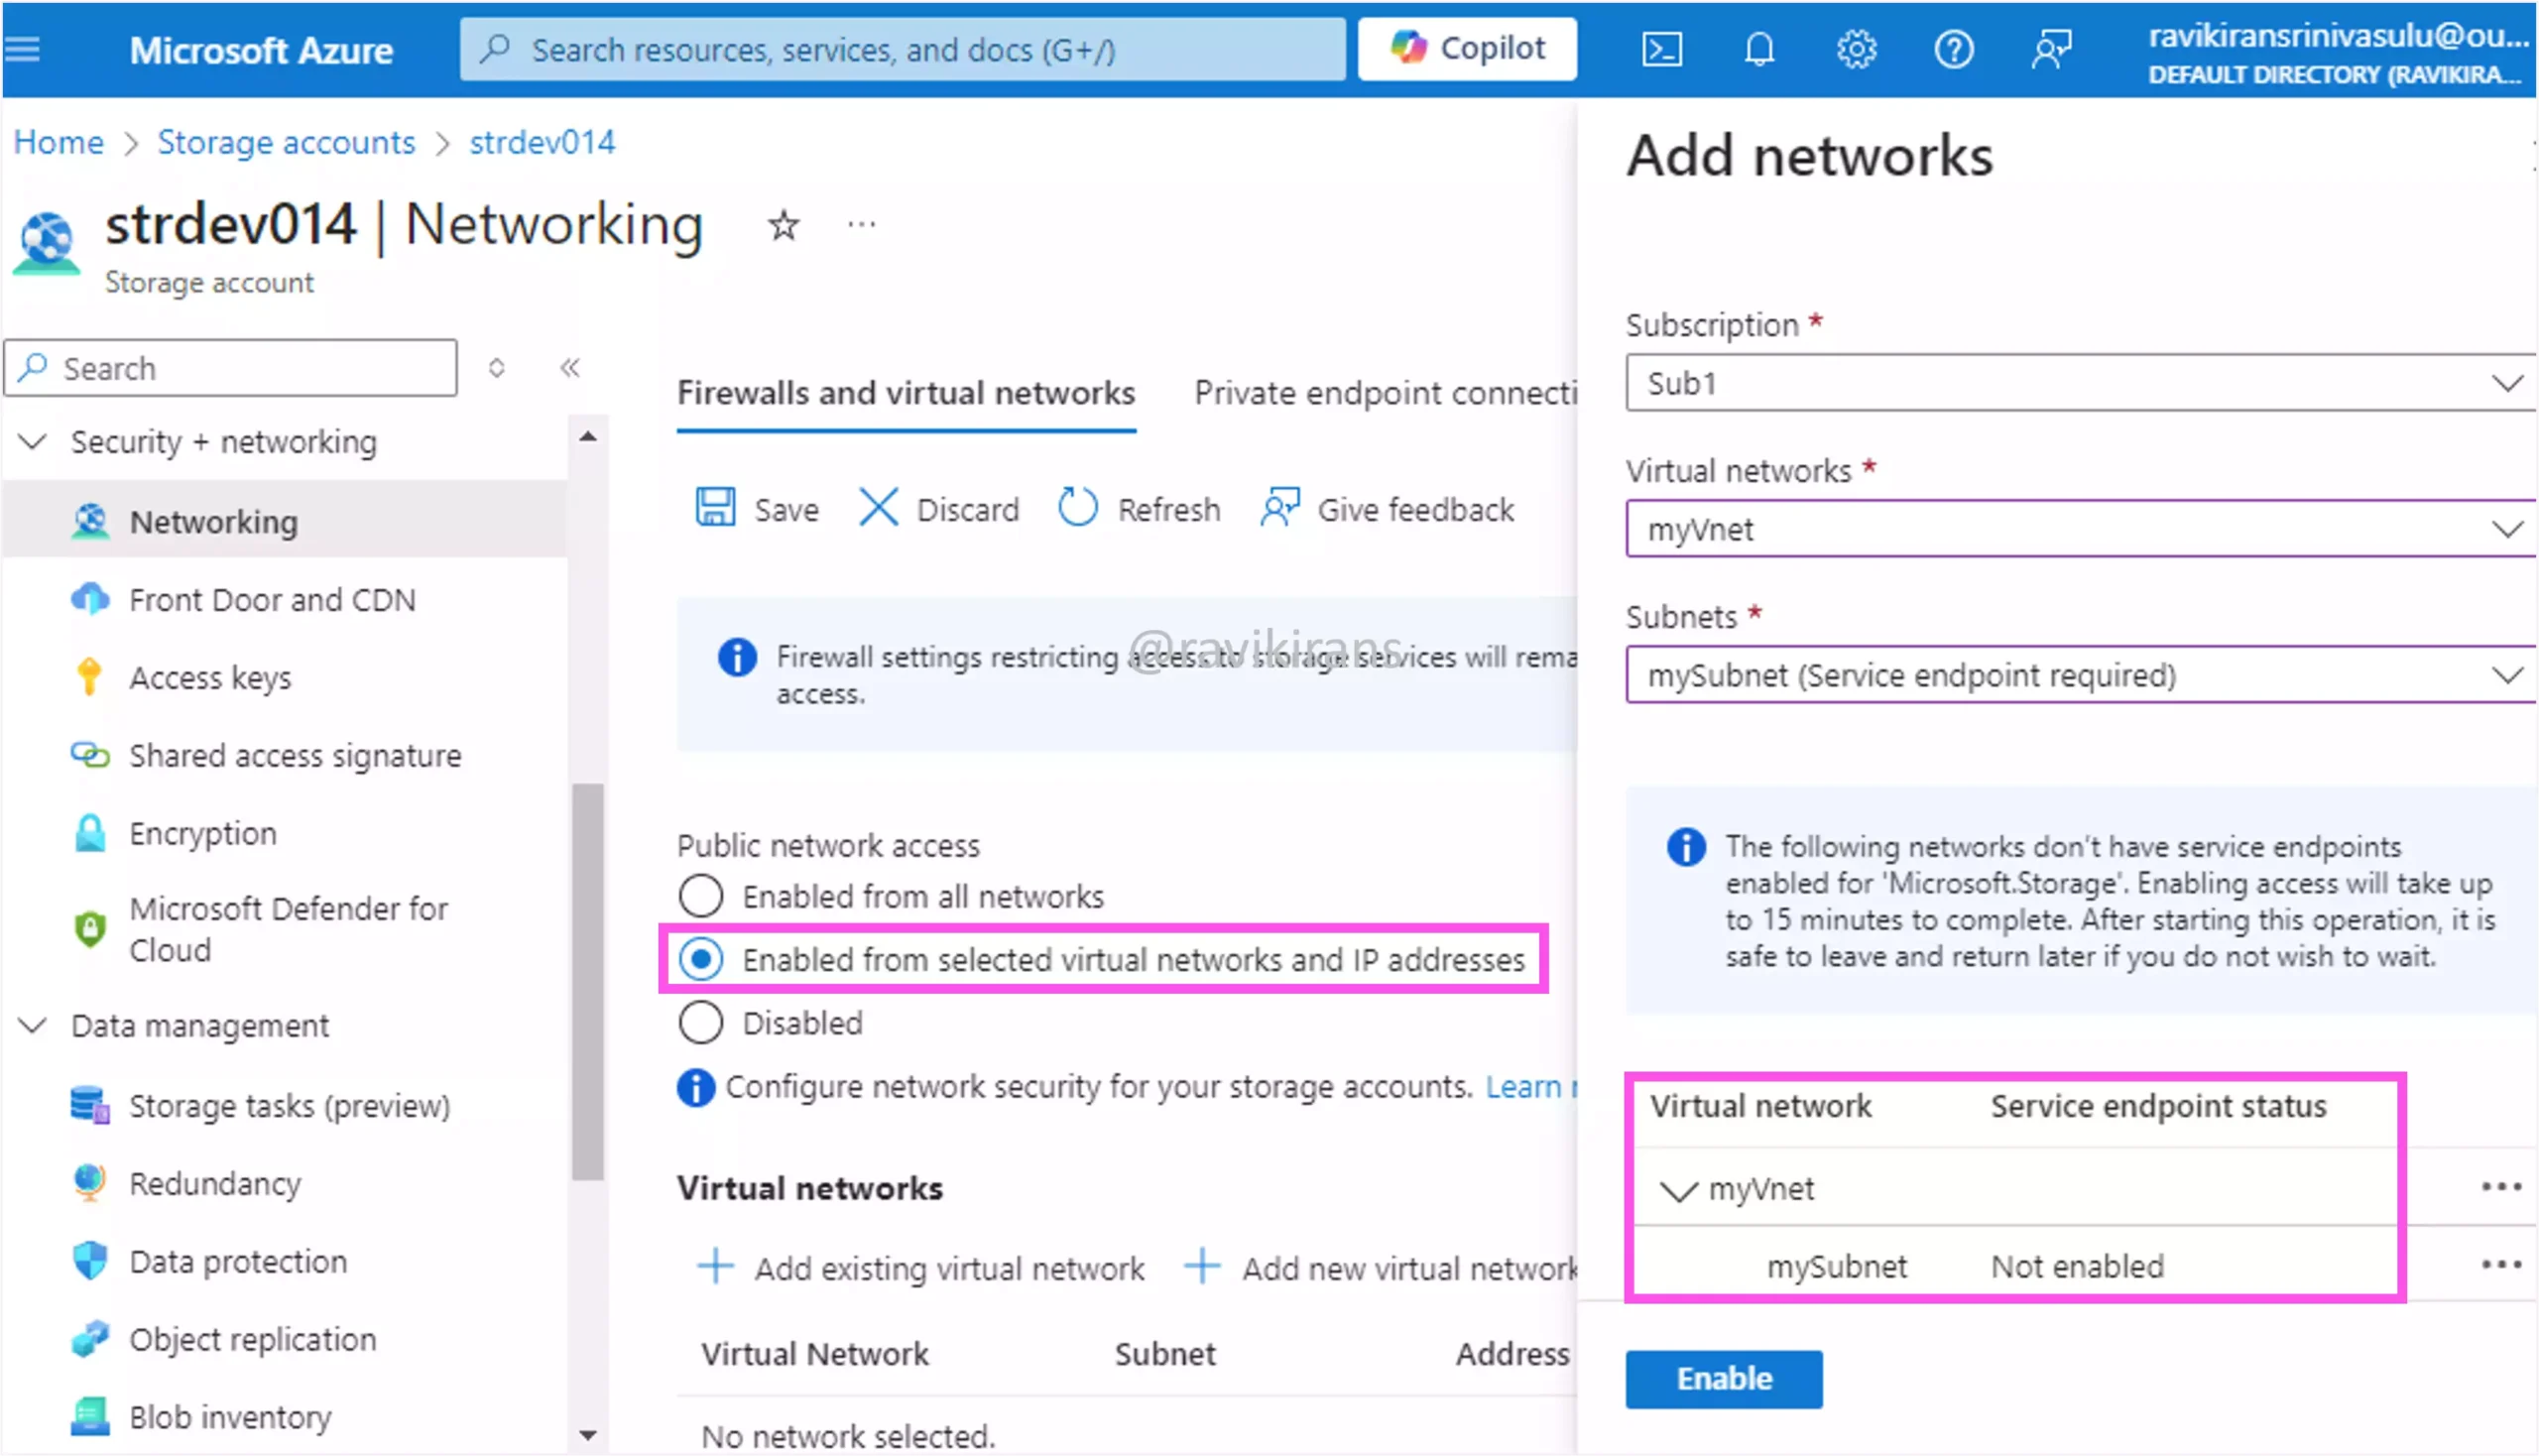Click the sidebar expand/collapse all arrows icon
The image size is (2539, 1456).
496,368
